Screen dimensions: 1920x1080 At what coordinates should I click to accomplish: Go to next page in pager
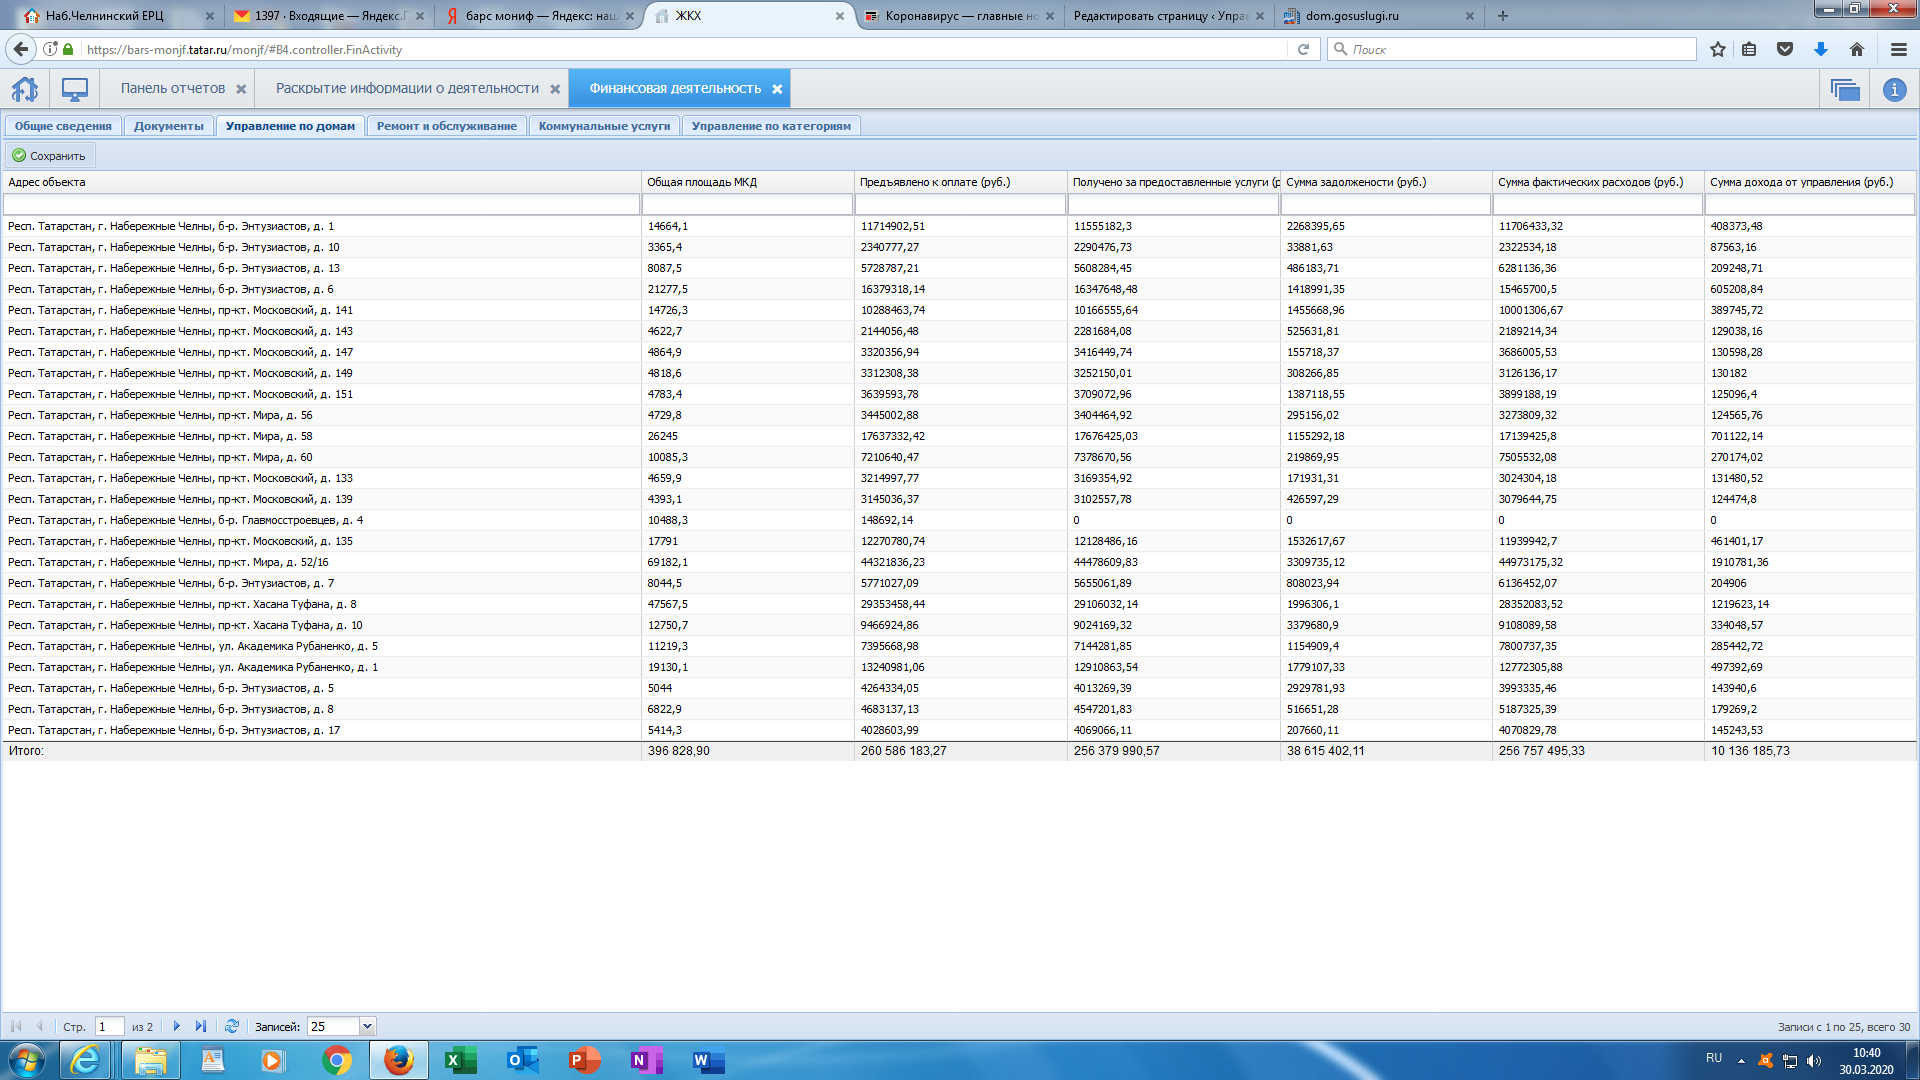pyautogui.click(x=177, y=1026)
